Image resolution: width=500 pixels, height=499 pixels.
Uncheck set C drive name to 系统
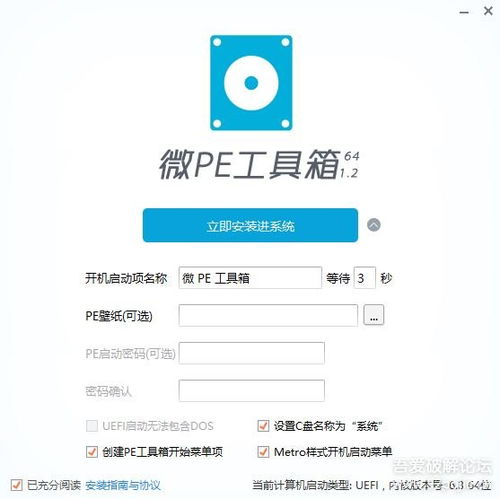click(263, 426)
